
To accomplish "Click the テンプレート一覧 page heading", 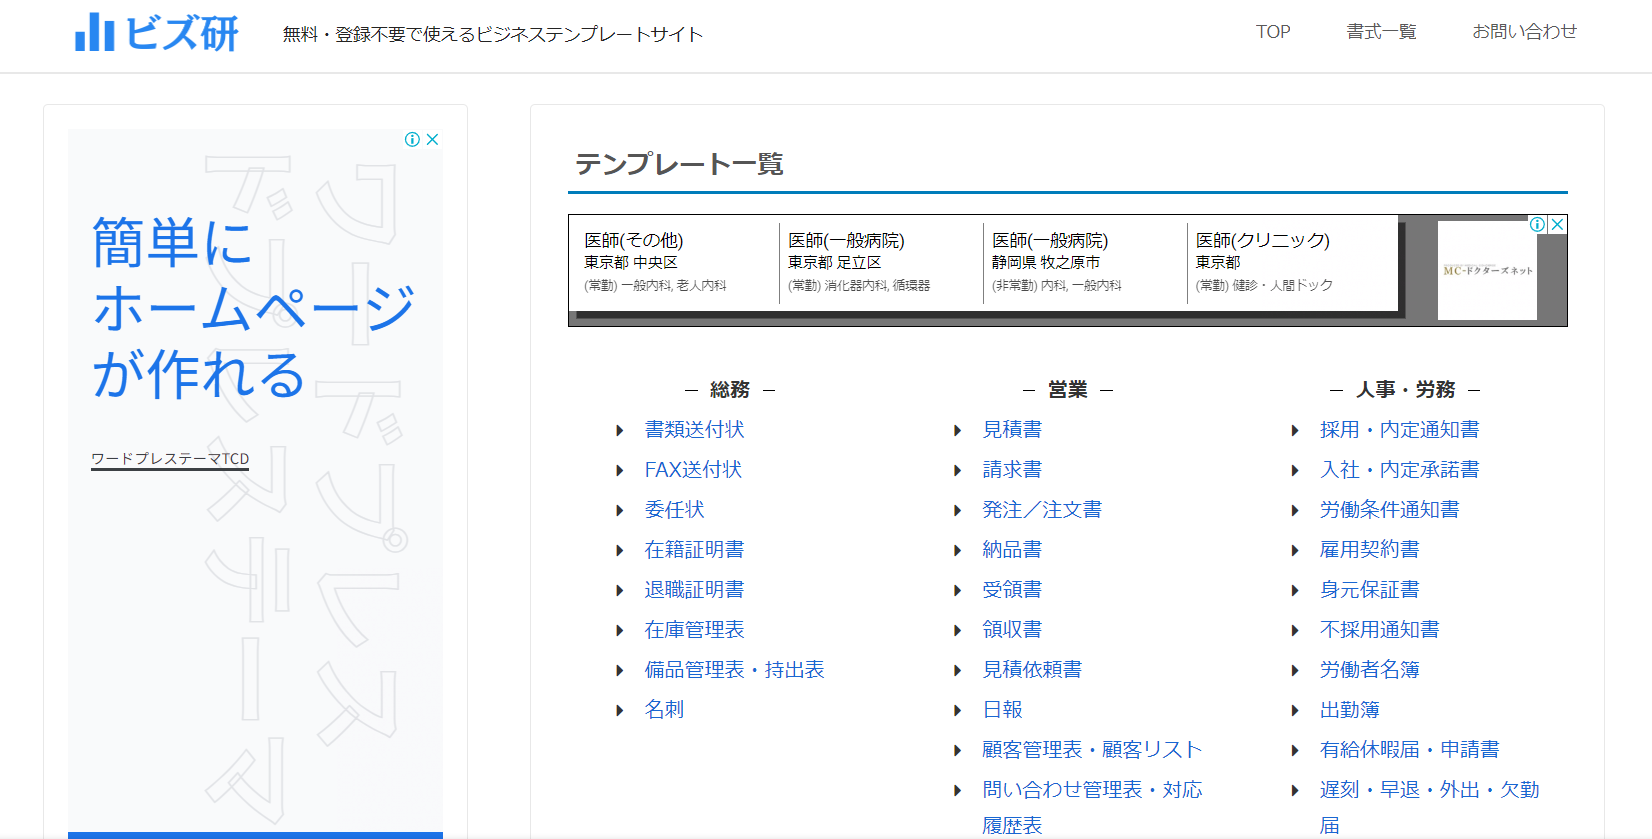I will [679, 164].
